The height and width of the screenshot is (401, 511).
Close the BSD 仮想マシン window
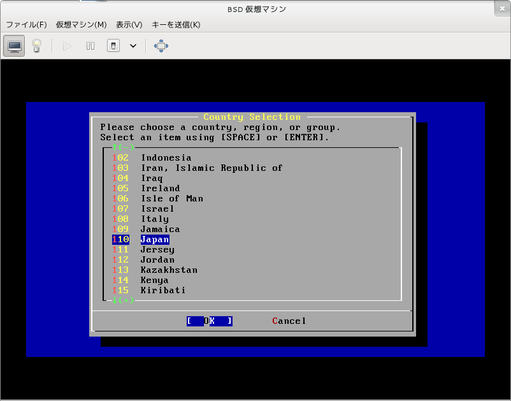pos(502,9)
